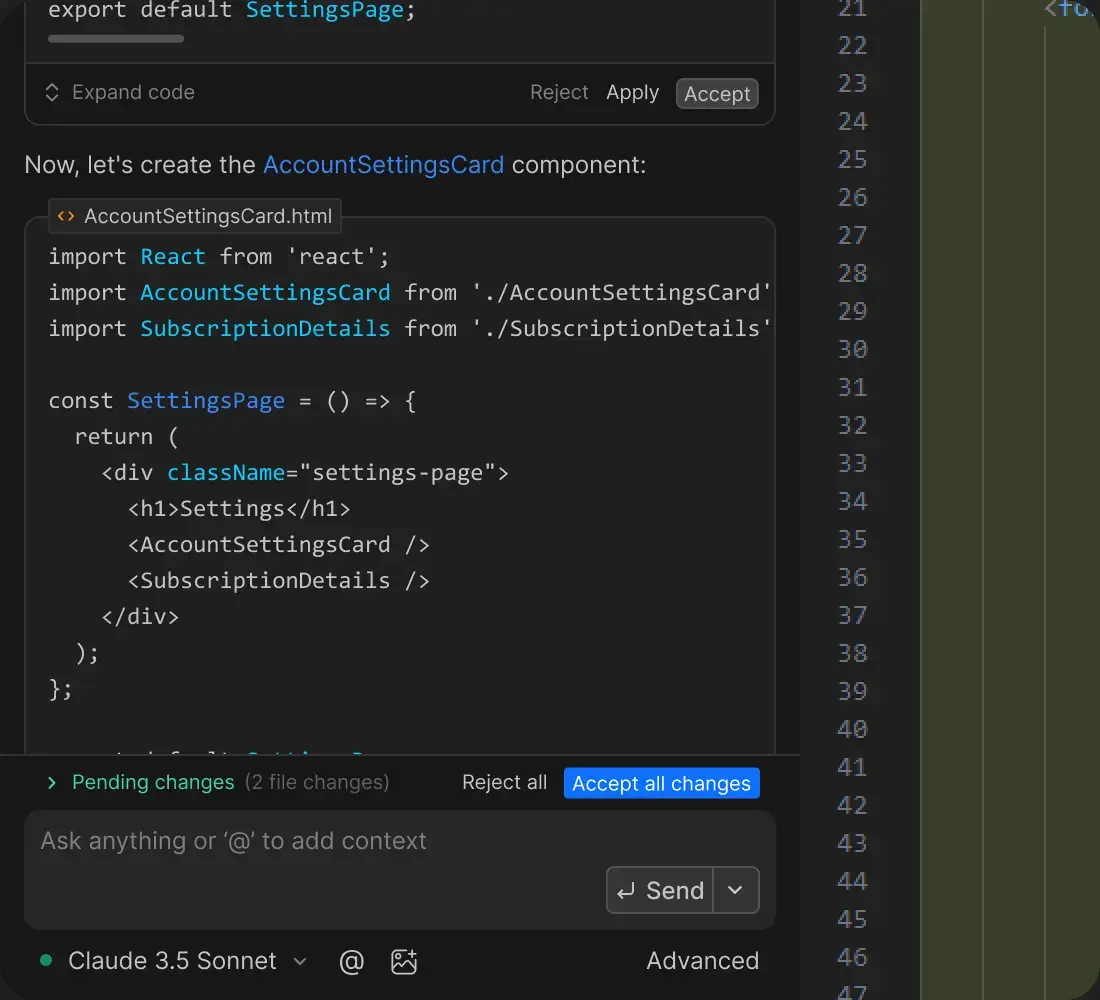Click the horizontal scrollbar under the code block

pyautogui.click(x=116, y=39)
